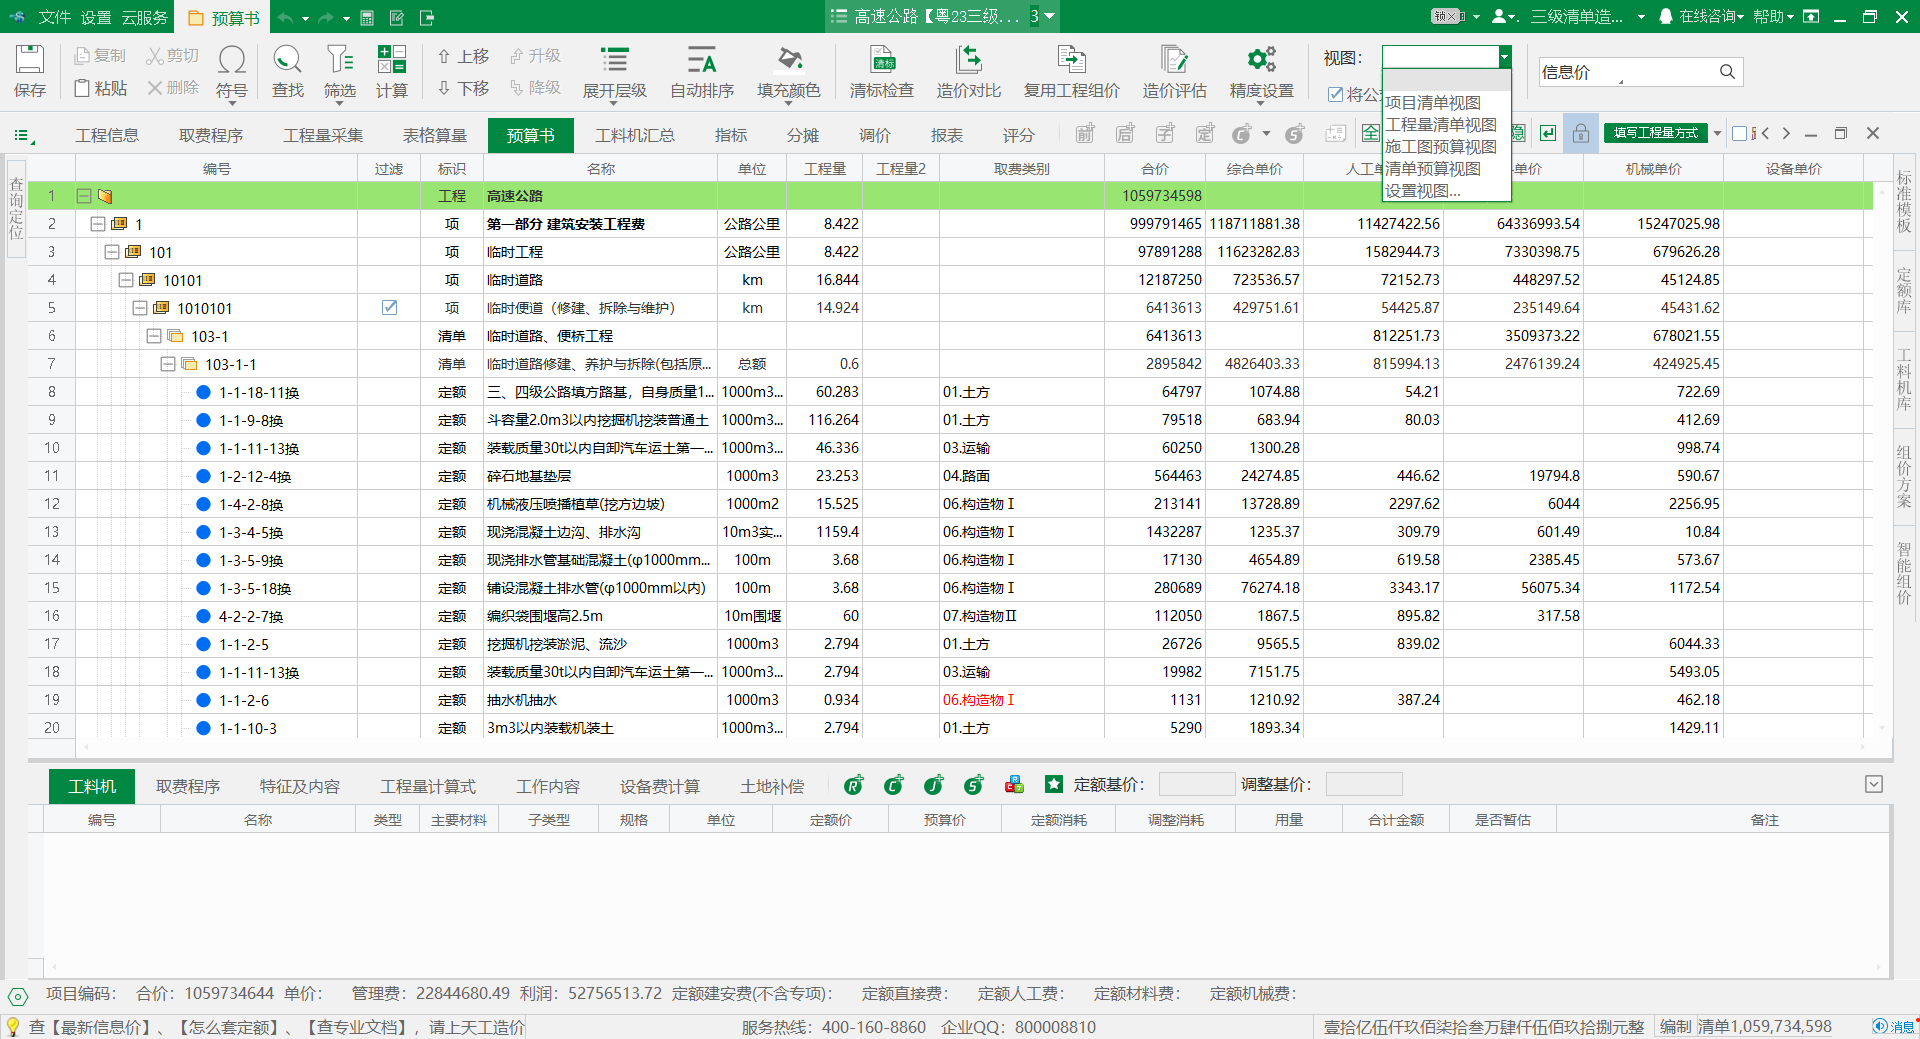Collapse tree node 103-1

tap(154, 336)
